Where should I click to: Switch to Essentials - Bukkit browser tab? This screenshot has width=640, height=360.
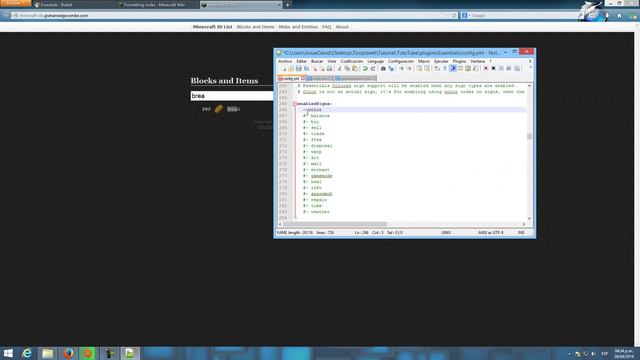(73, 5)
